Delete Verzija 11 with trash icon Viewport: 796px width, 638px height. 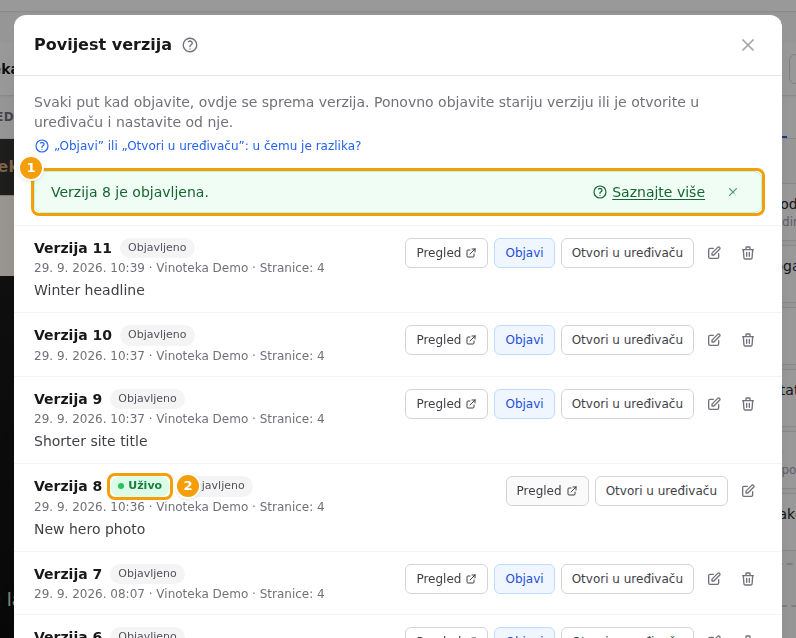point(747,253)
